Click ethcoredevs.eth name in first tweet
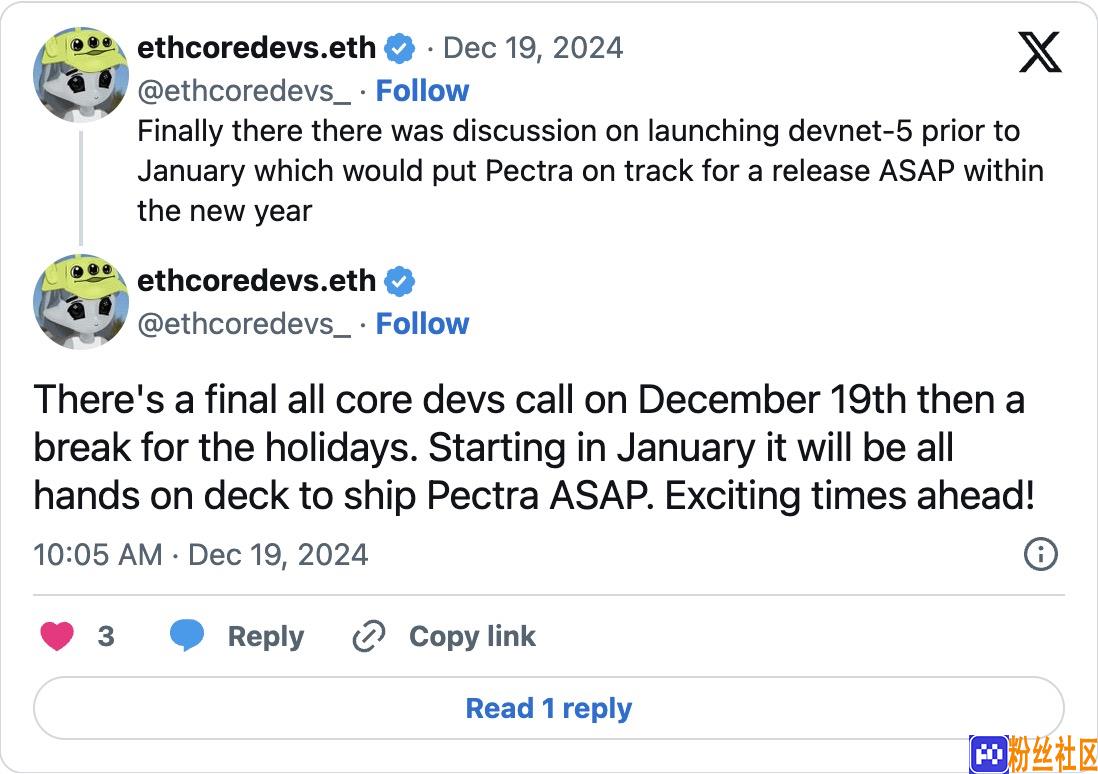The height and width of the screenshot is (774, 1098). click(256, 48)
